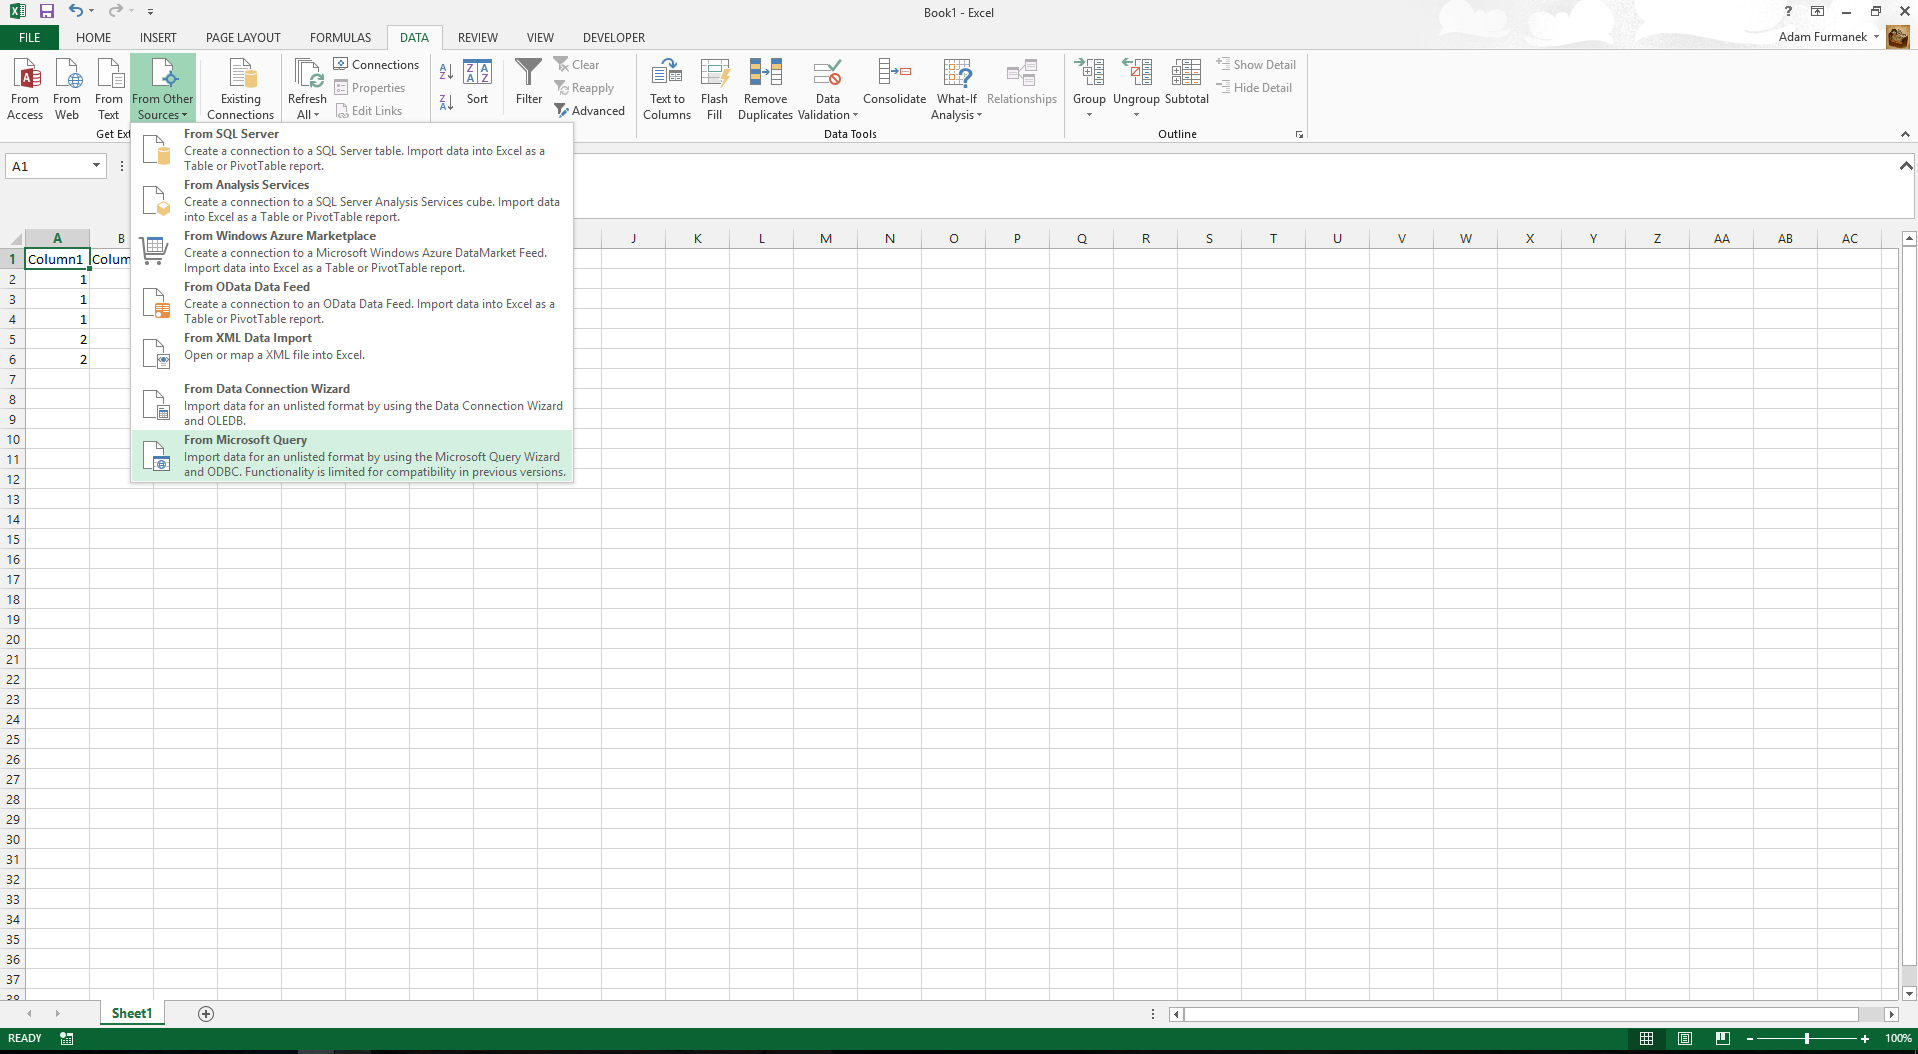Open Existing Connections
This screenshot has width=1918, height=1054.
click(240, 88)
